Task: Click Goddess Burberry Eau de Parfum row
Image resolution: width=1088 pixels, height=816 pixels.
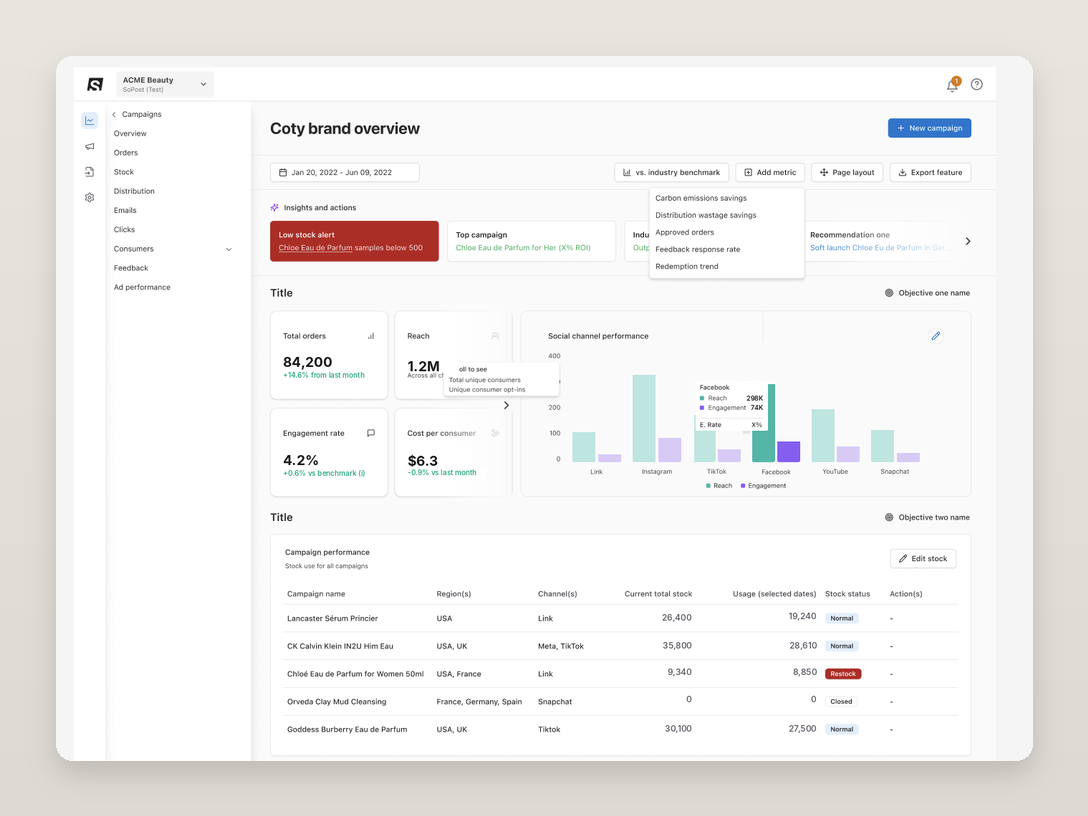Action: pyautogui.click(x=621, y=729)
